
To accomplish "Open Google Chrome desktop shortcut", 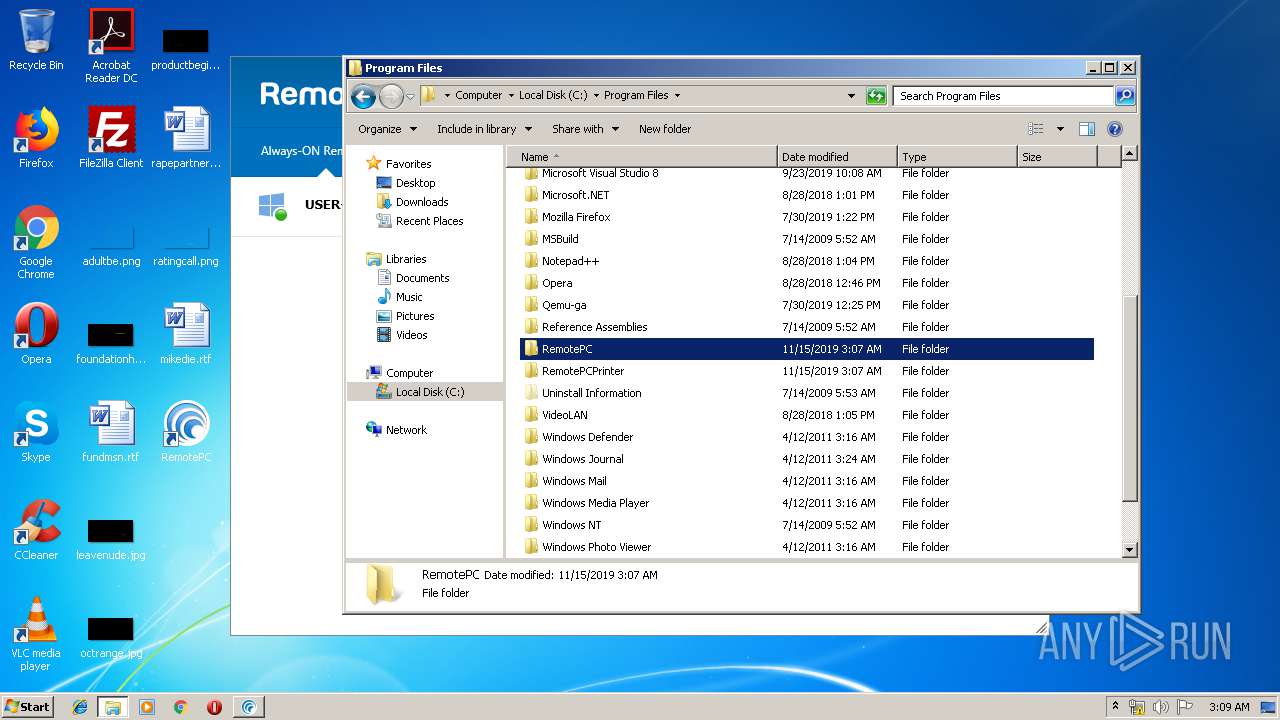I will [x=36, y=242].
